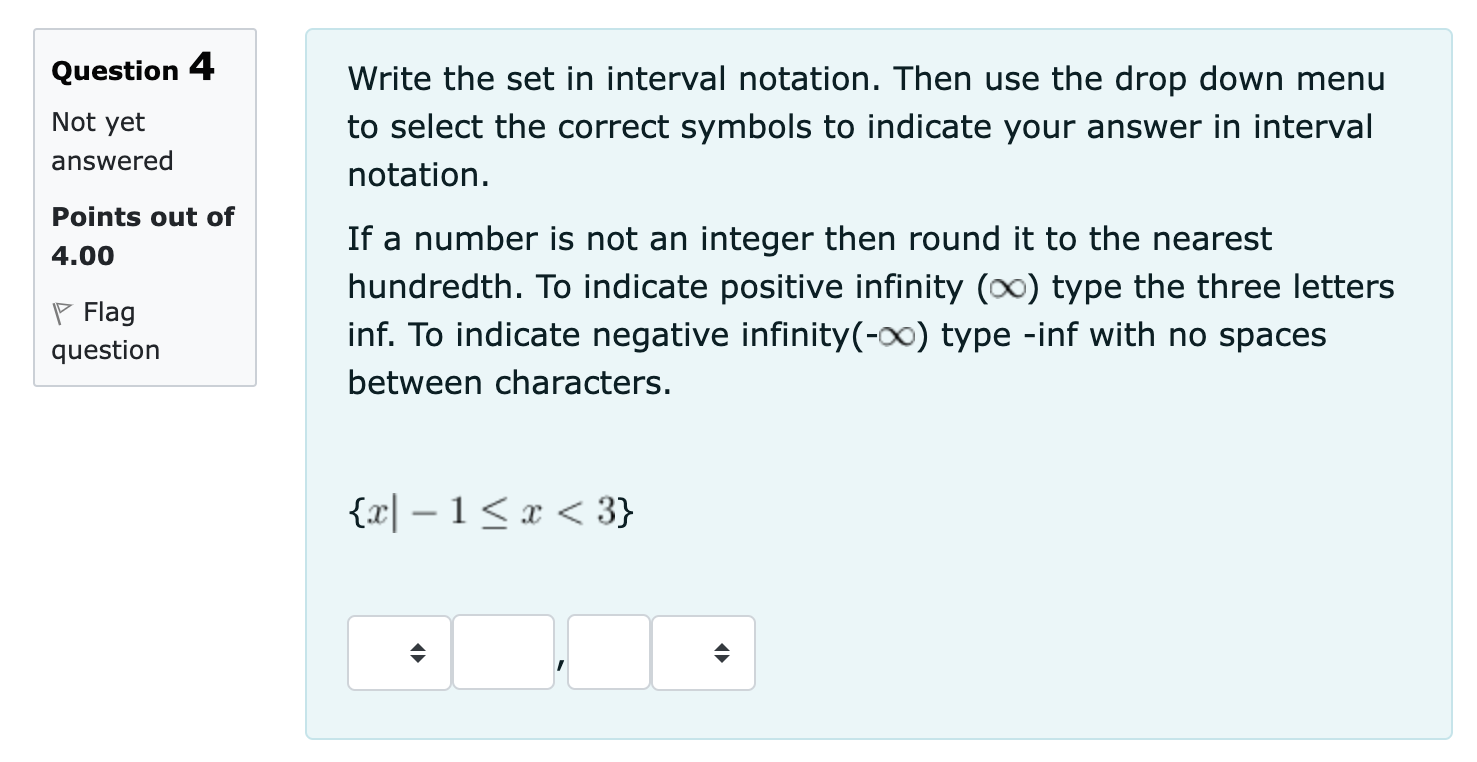Click the flag icon beside 'Flag question'
The width and height of the screenshot is (1477, 762).
click(61, 312)
